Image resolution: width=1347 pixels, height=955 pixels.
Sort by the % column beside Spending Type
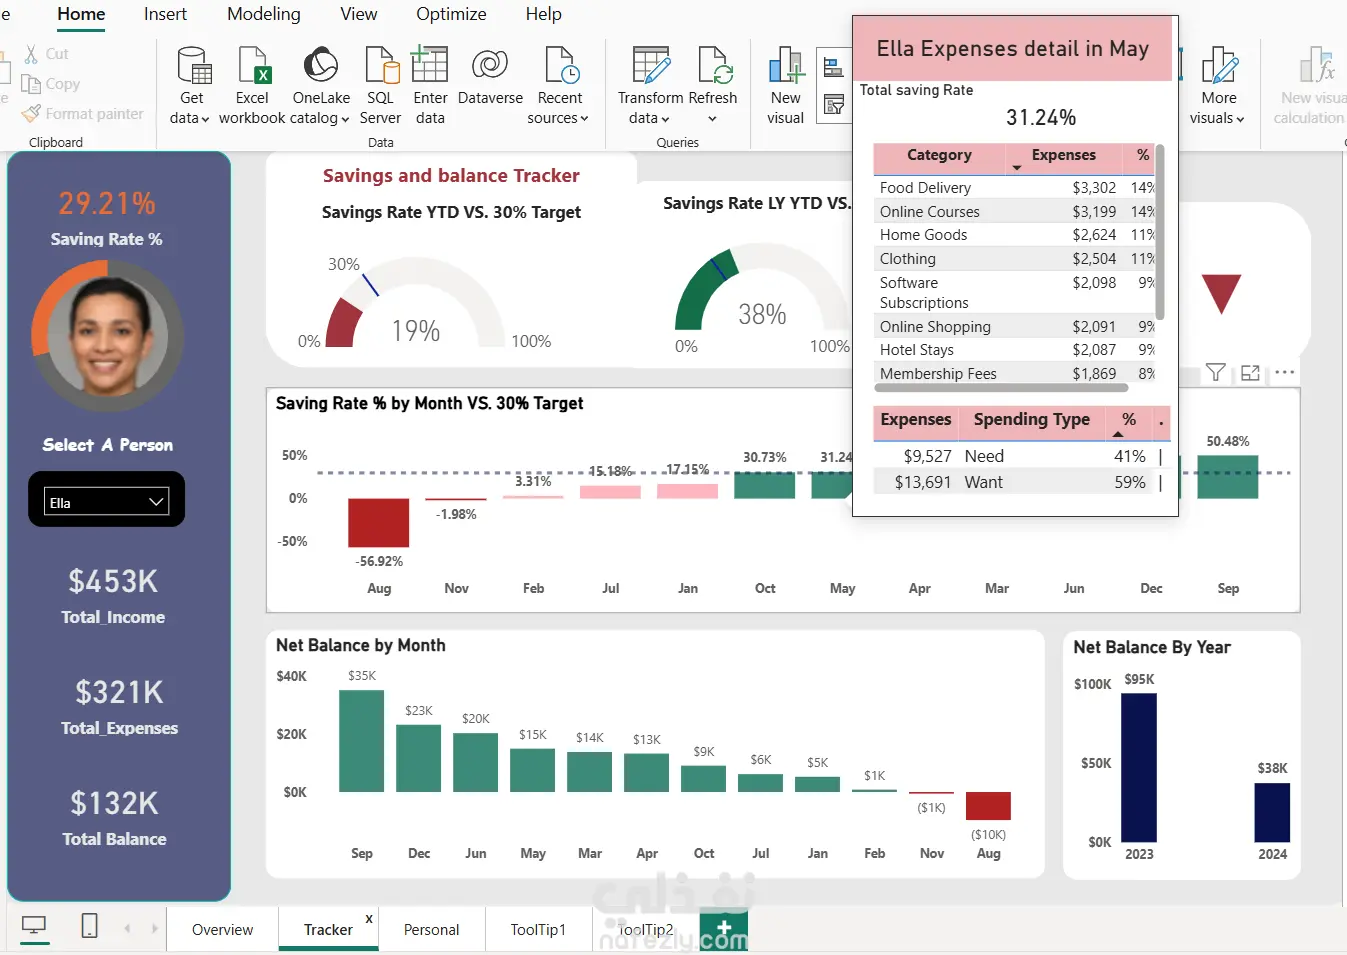coord(1128,420)
